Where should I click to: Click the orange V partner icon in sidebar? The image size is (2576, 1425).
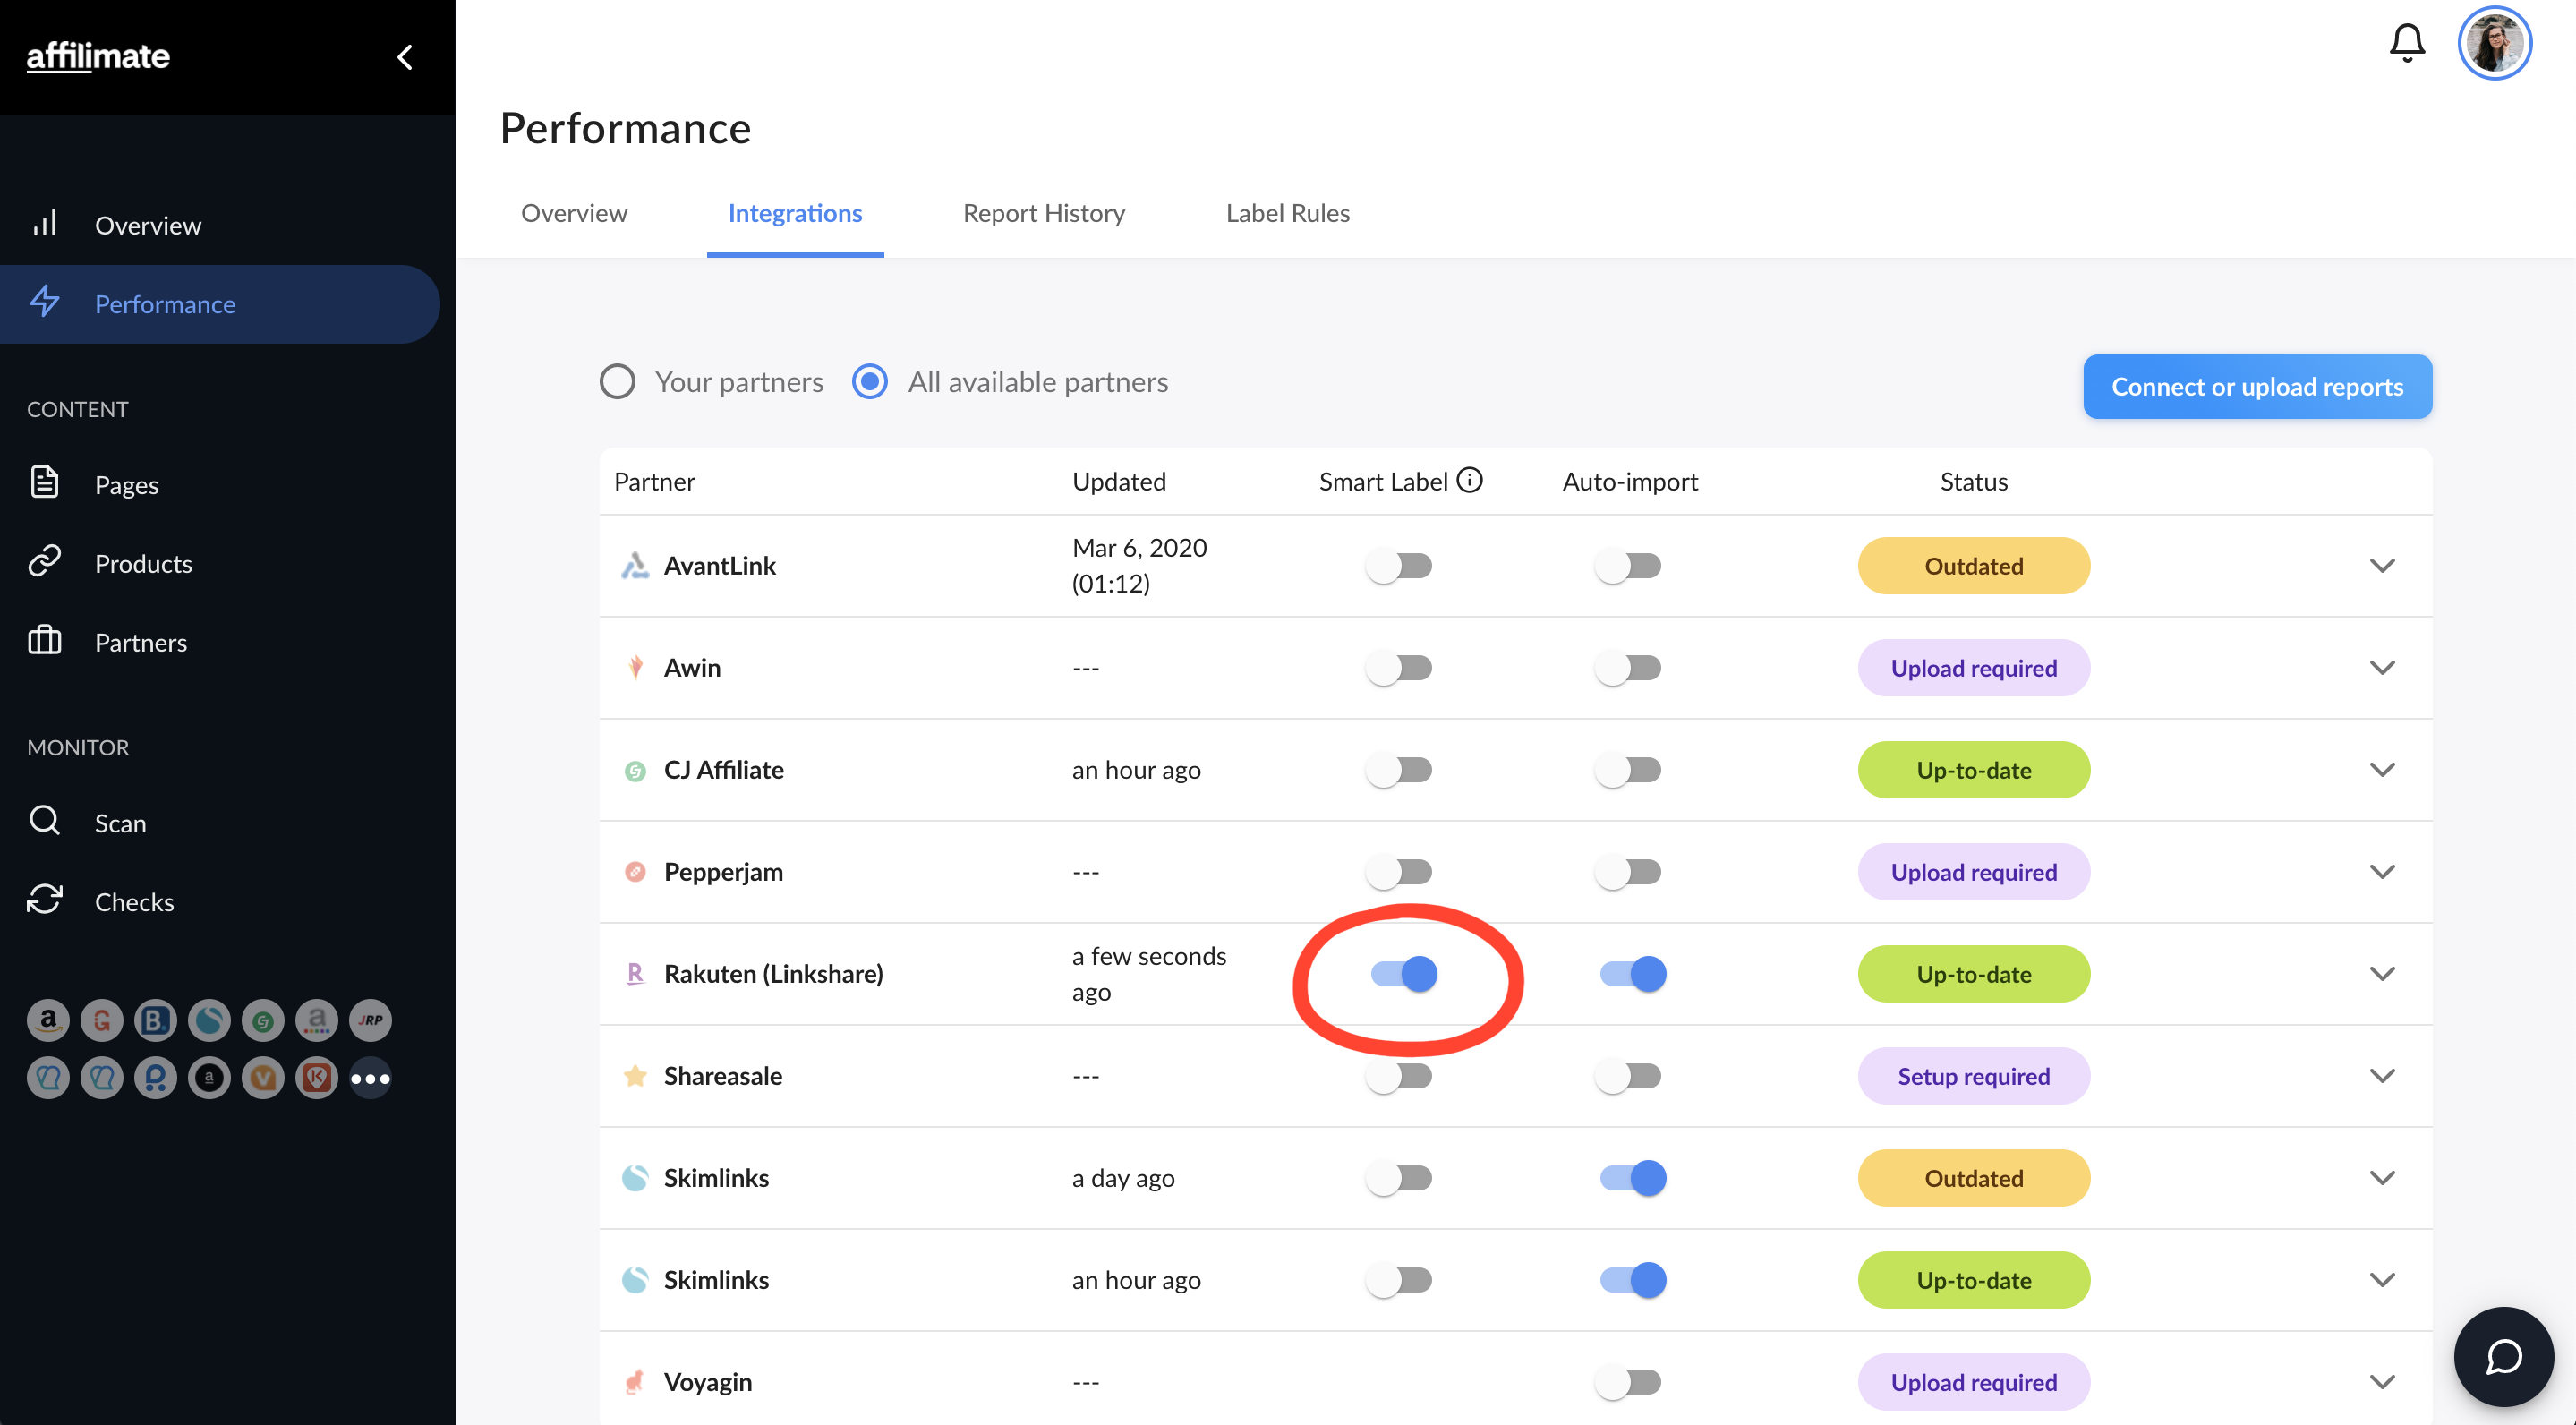click(x=263, y=1078)
